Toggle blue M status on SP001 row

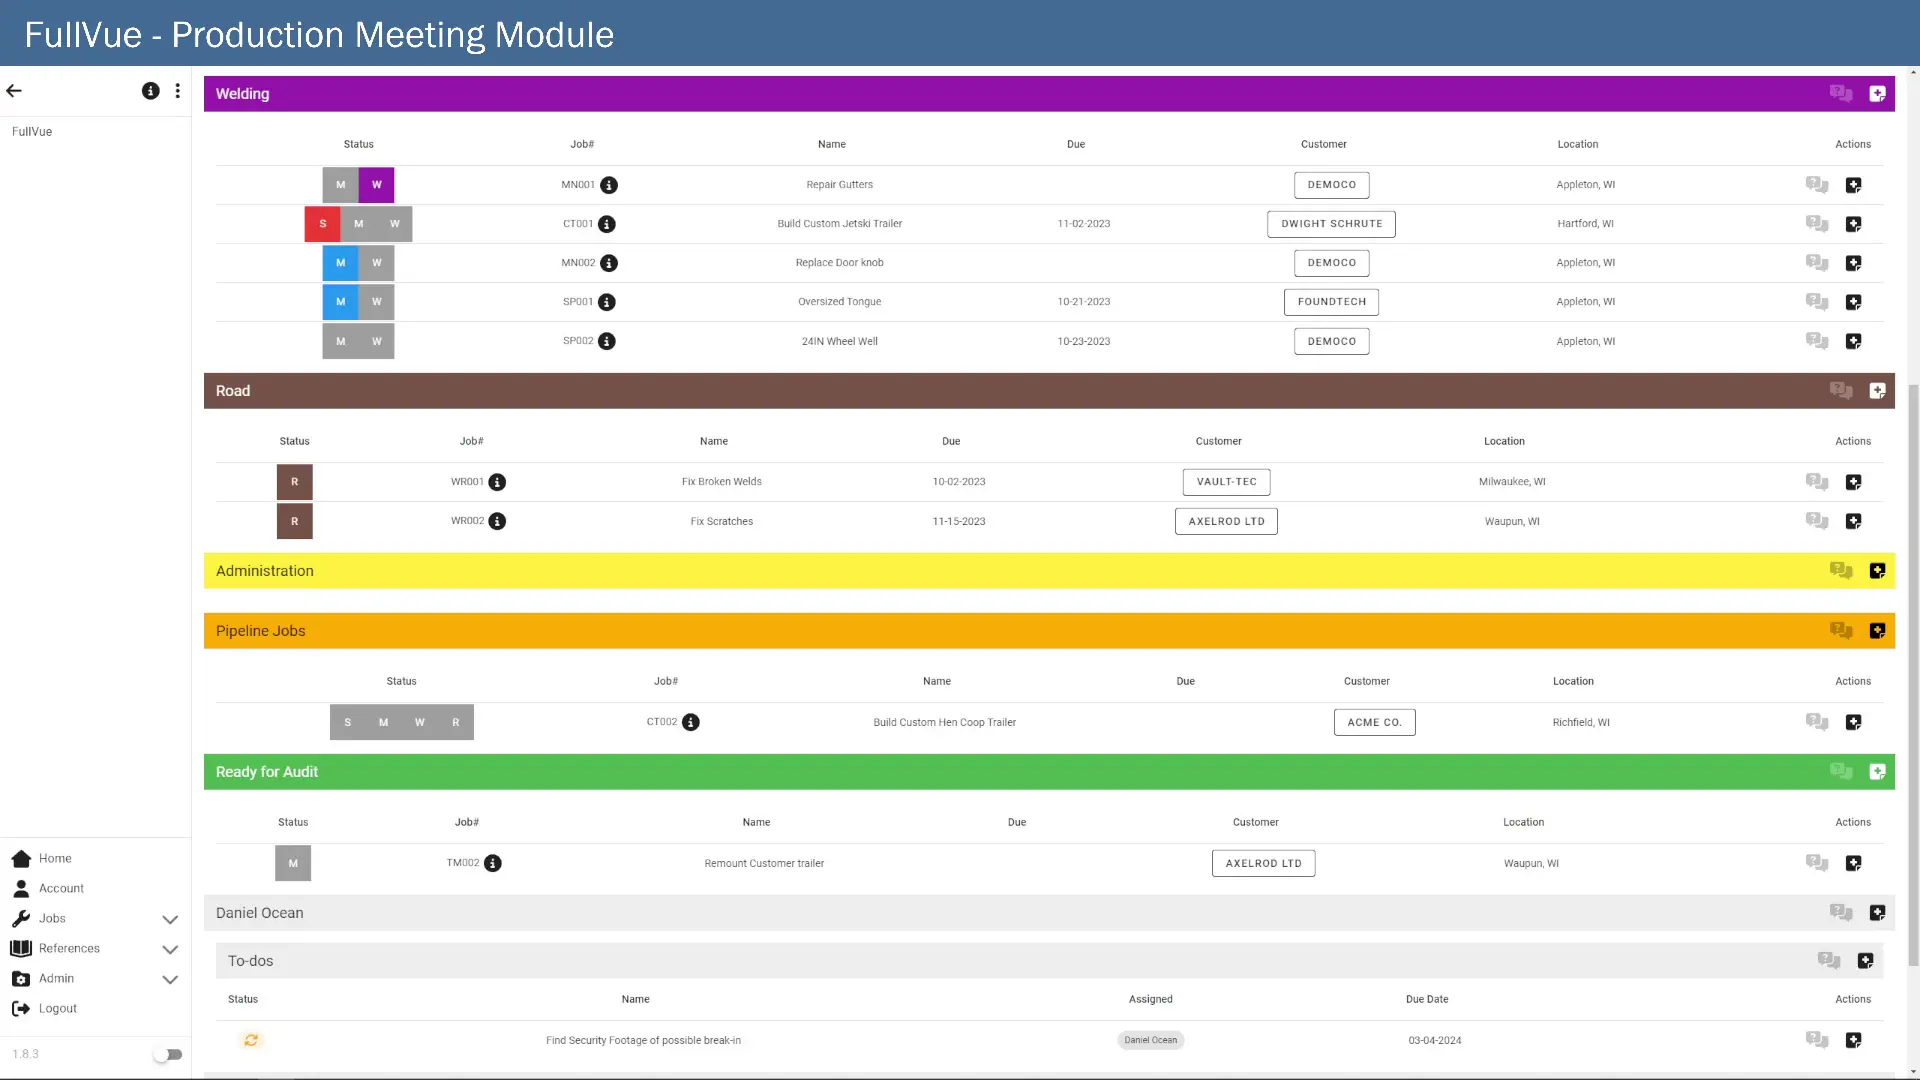pos(341,302)
